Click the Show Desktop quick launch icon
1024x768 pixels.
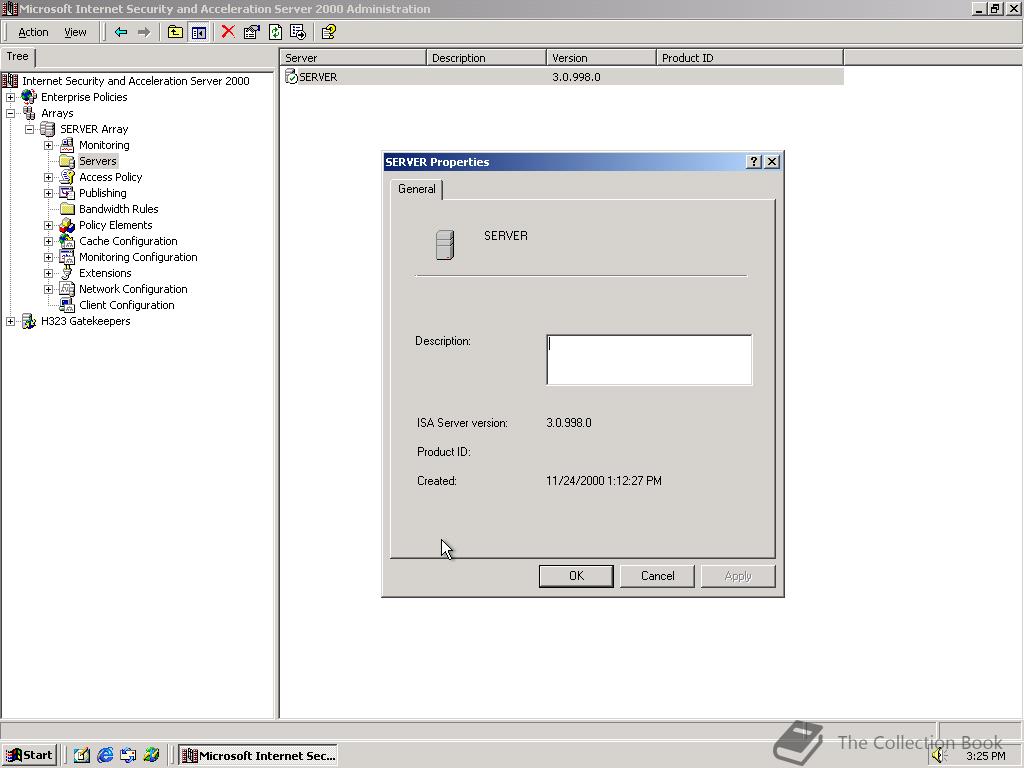click(x=82, y=756)
